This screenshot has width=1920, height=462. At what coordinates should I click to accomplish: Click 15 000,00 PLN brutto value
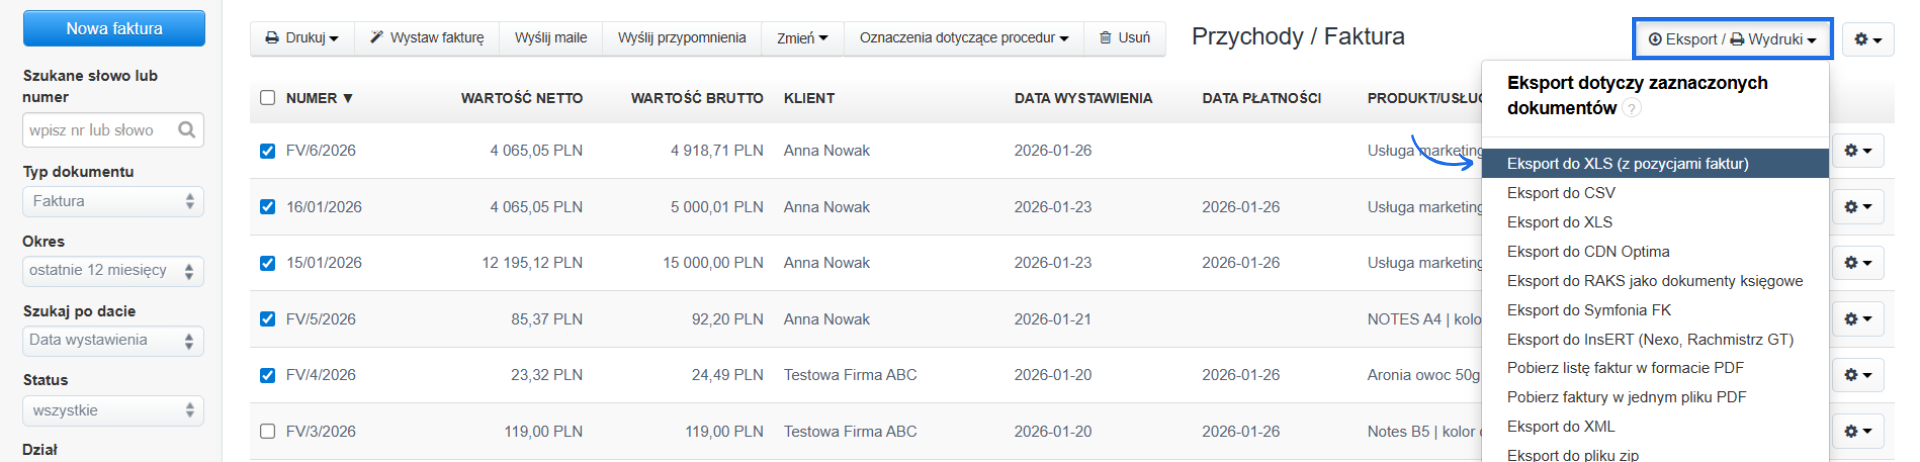pyautogui.click(x=713, y=263)
